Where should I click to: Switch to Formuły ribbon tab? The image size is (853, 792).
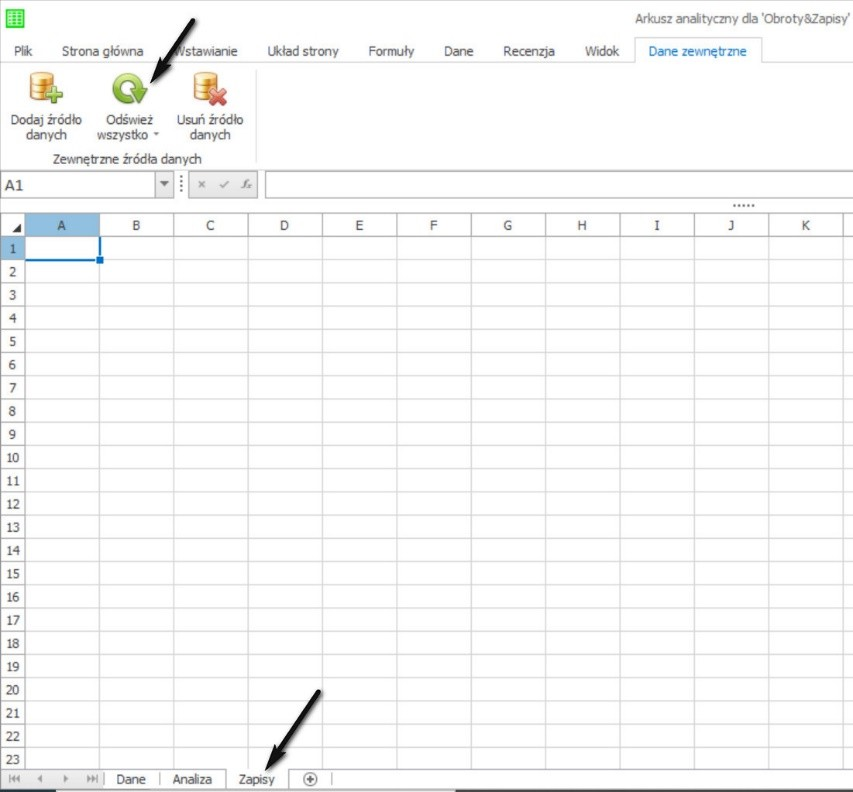(x=391, y=51)
